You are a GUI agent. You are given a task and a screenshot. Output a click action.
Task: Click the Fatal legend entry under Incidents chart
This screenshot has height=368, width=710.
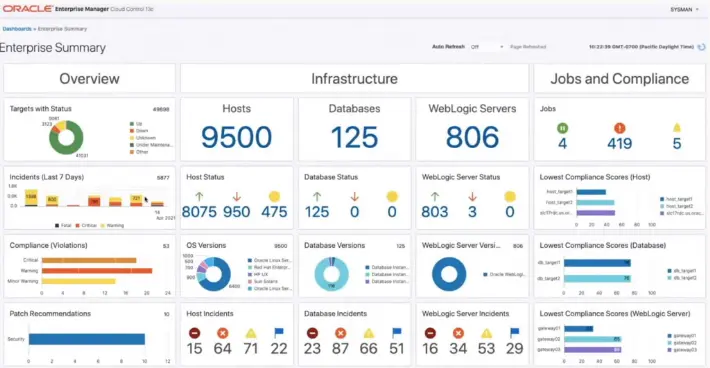coord(63,225)
